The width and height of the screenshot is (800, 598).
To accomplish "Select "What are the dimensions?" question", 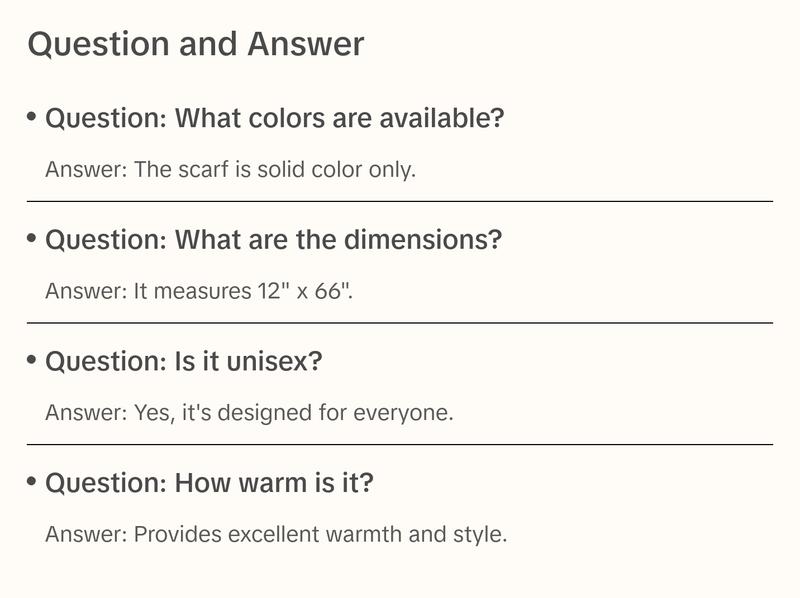I will (x=274, y=241).
